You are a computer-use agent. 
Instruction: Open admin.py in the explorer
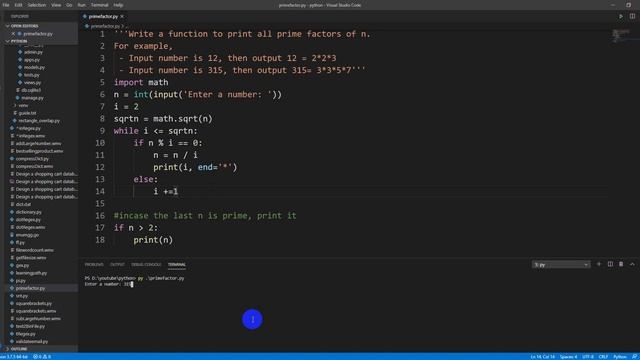coord(33,52)
